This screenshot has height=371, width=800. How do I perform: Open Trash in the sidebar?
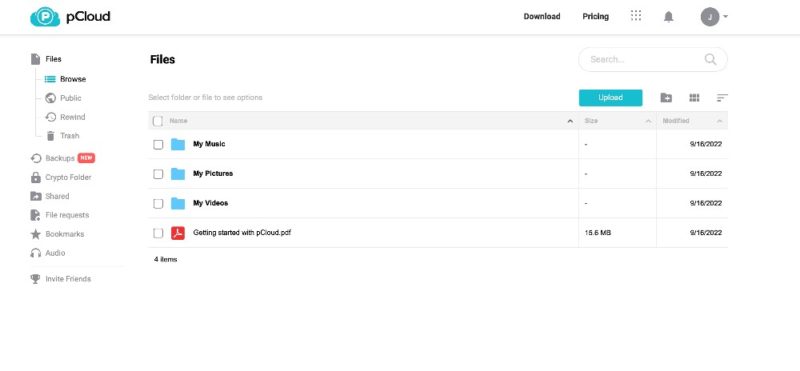coord(69,136)
